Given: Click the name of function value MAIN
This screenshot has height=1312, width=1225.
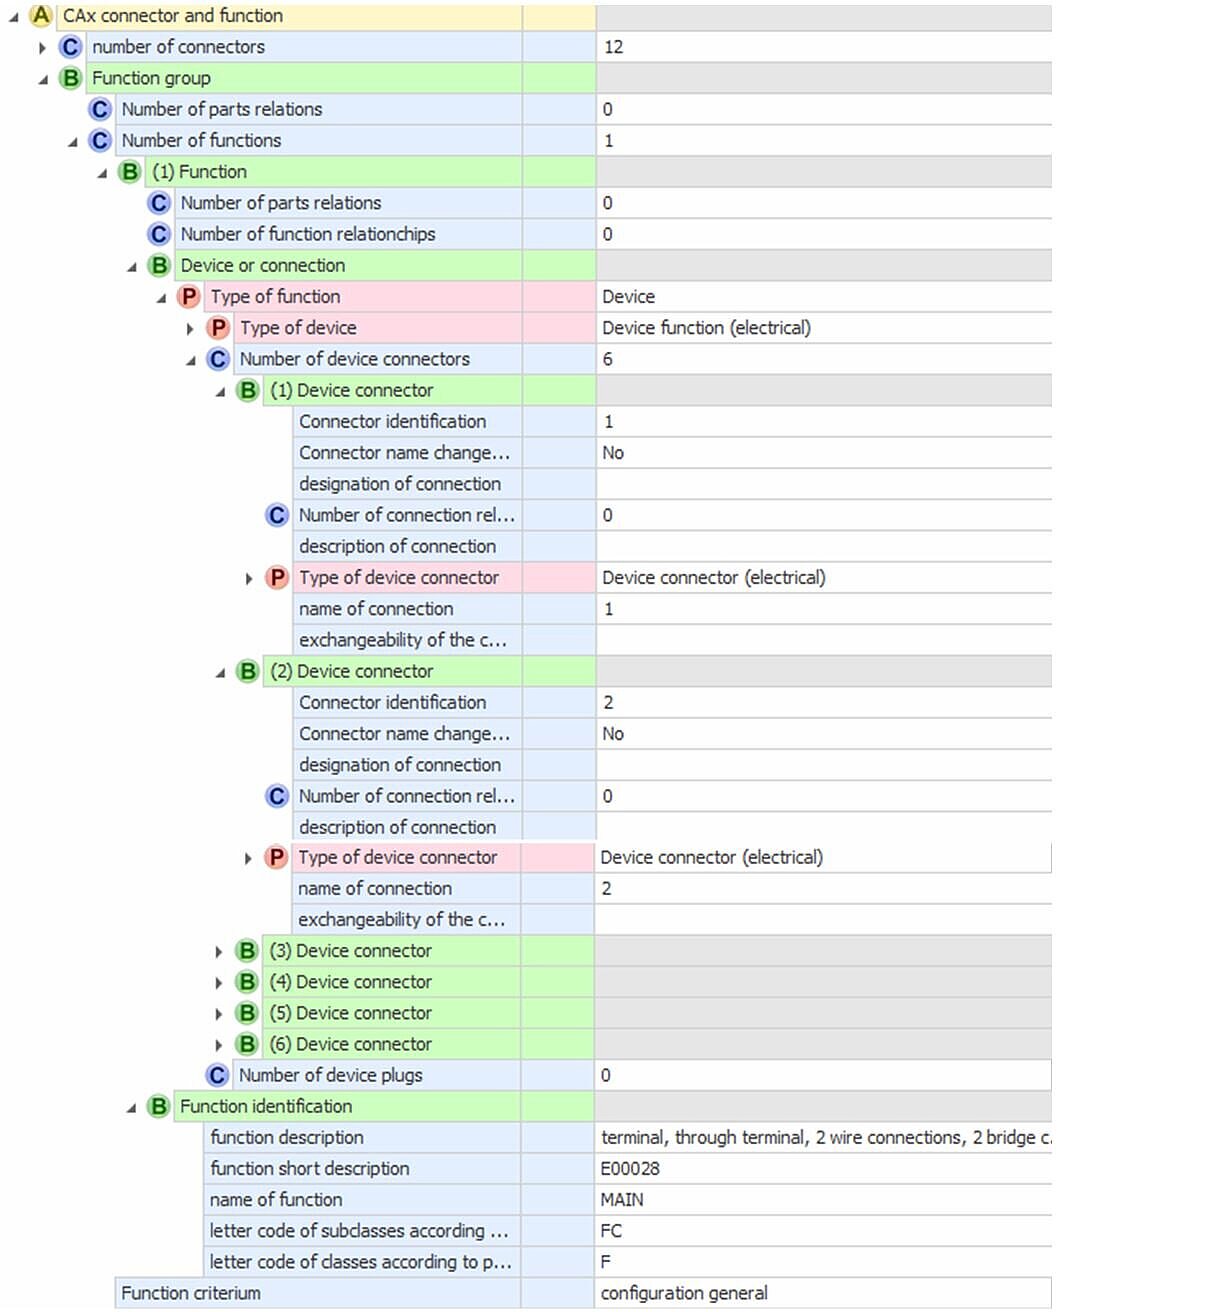Looking at the screenshot, I should [x=622, y=1200].
